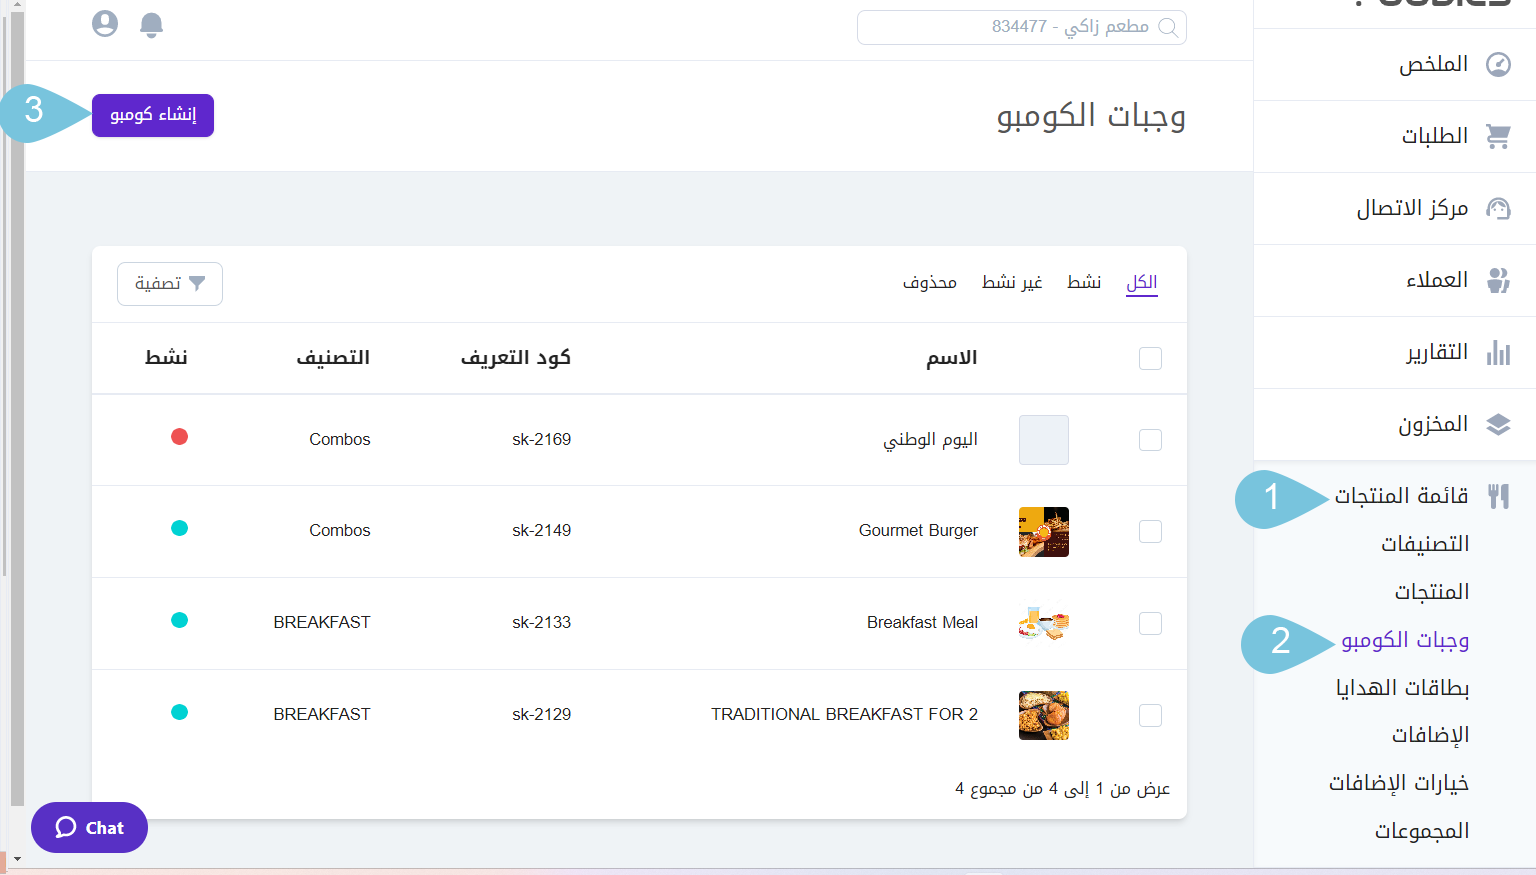Viewport: 1536px width, 875px height.
Task: Open the الإضافات submenu item
Action: 1430,735
